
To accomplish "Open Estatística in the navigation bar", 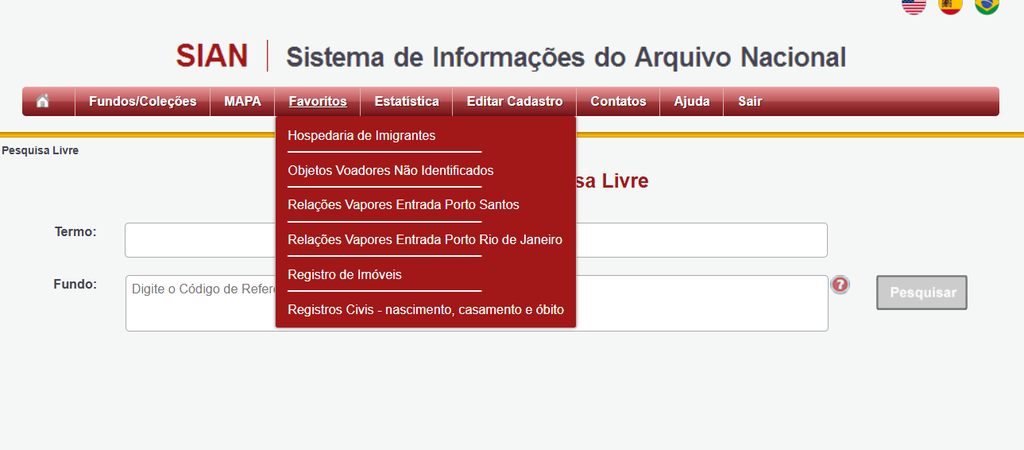I will click(x=406, y=101).
